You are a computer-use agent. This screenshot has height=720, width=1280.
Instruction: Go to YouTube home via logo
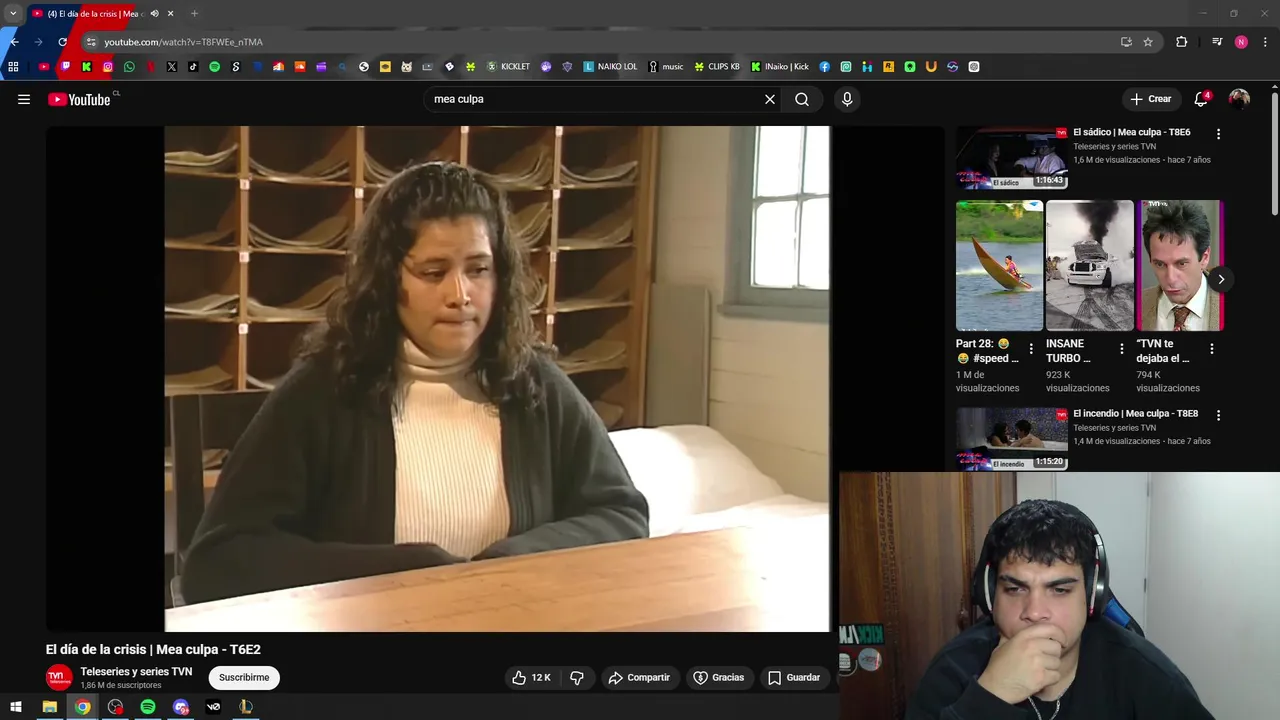(x=79, y=99)
